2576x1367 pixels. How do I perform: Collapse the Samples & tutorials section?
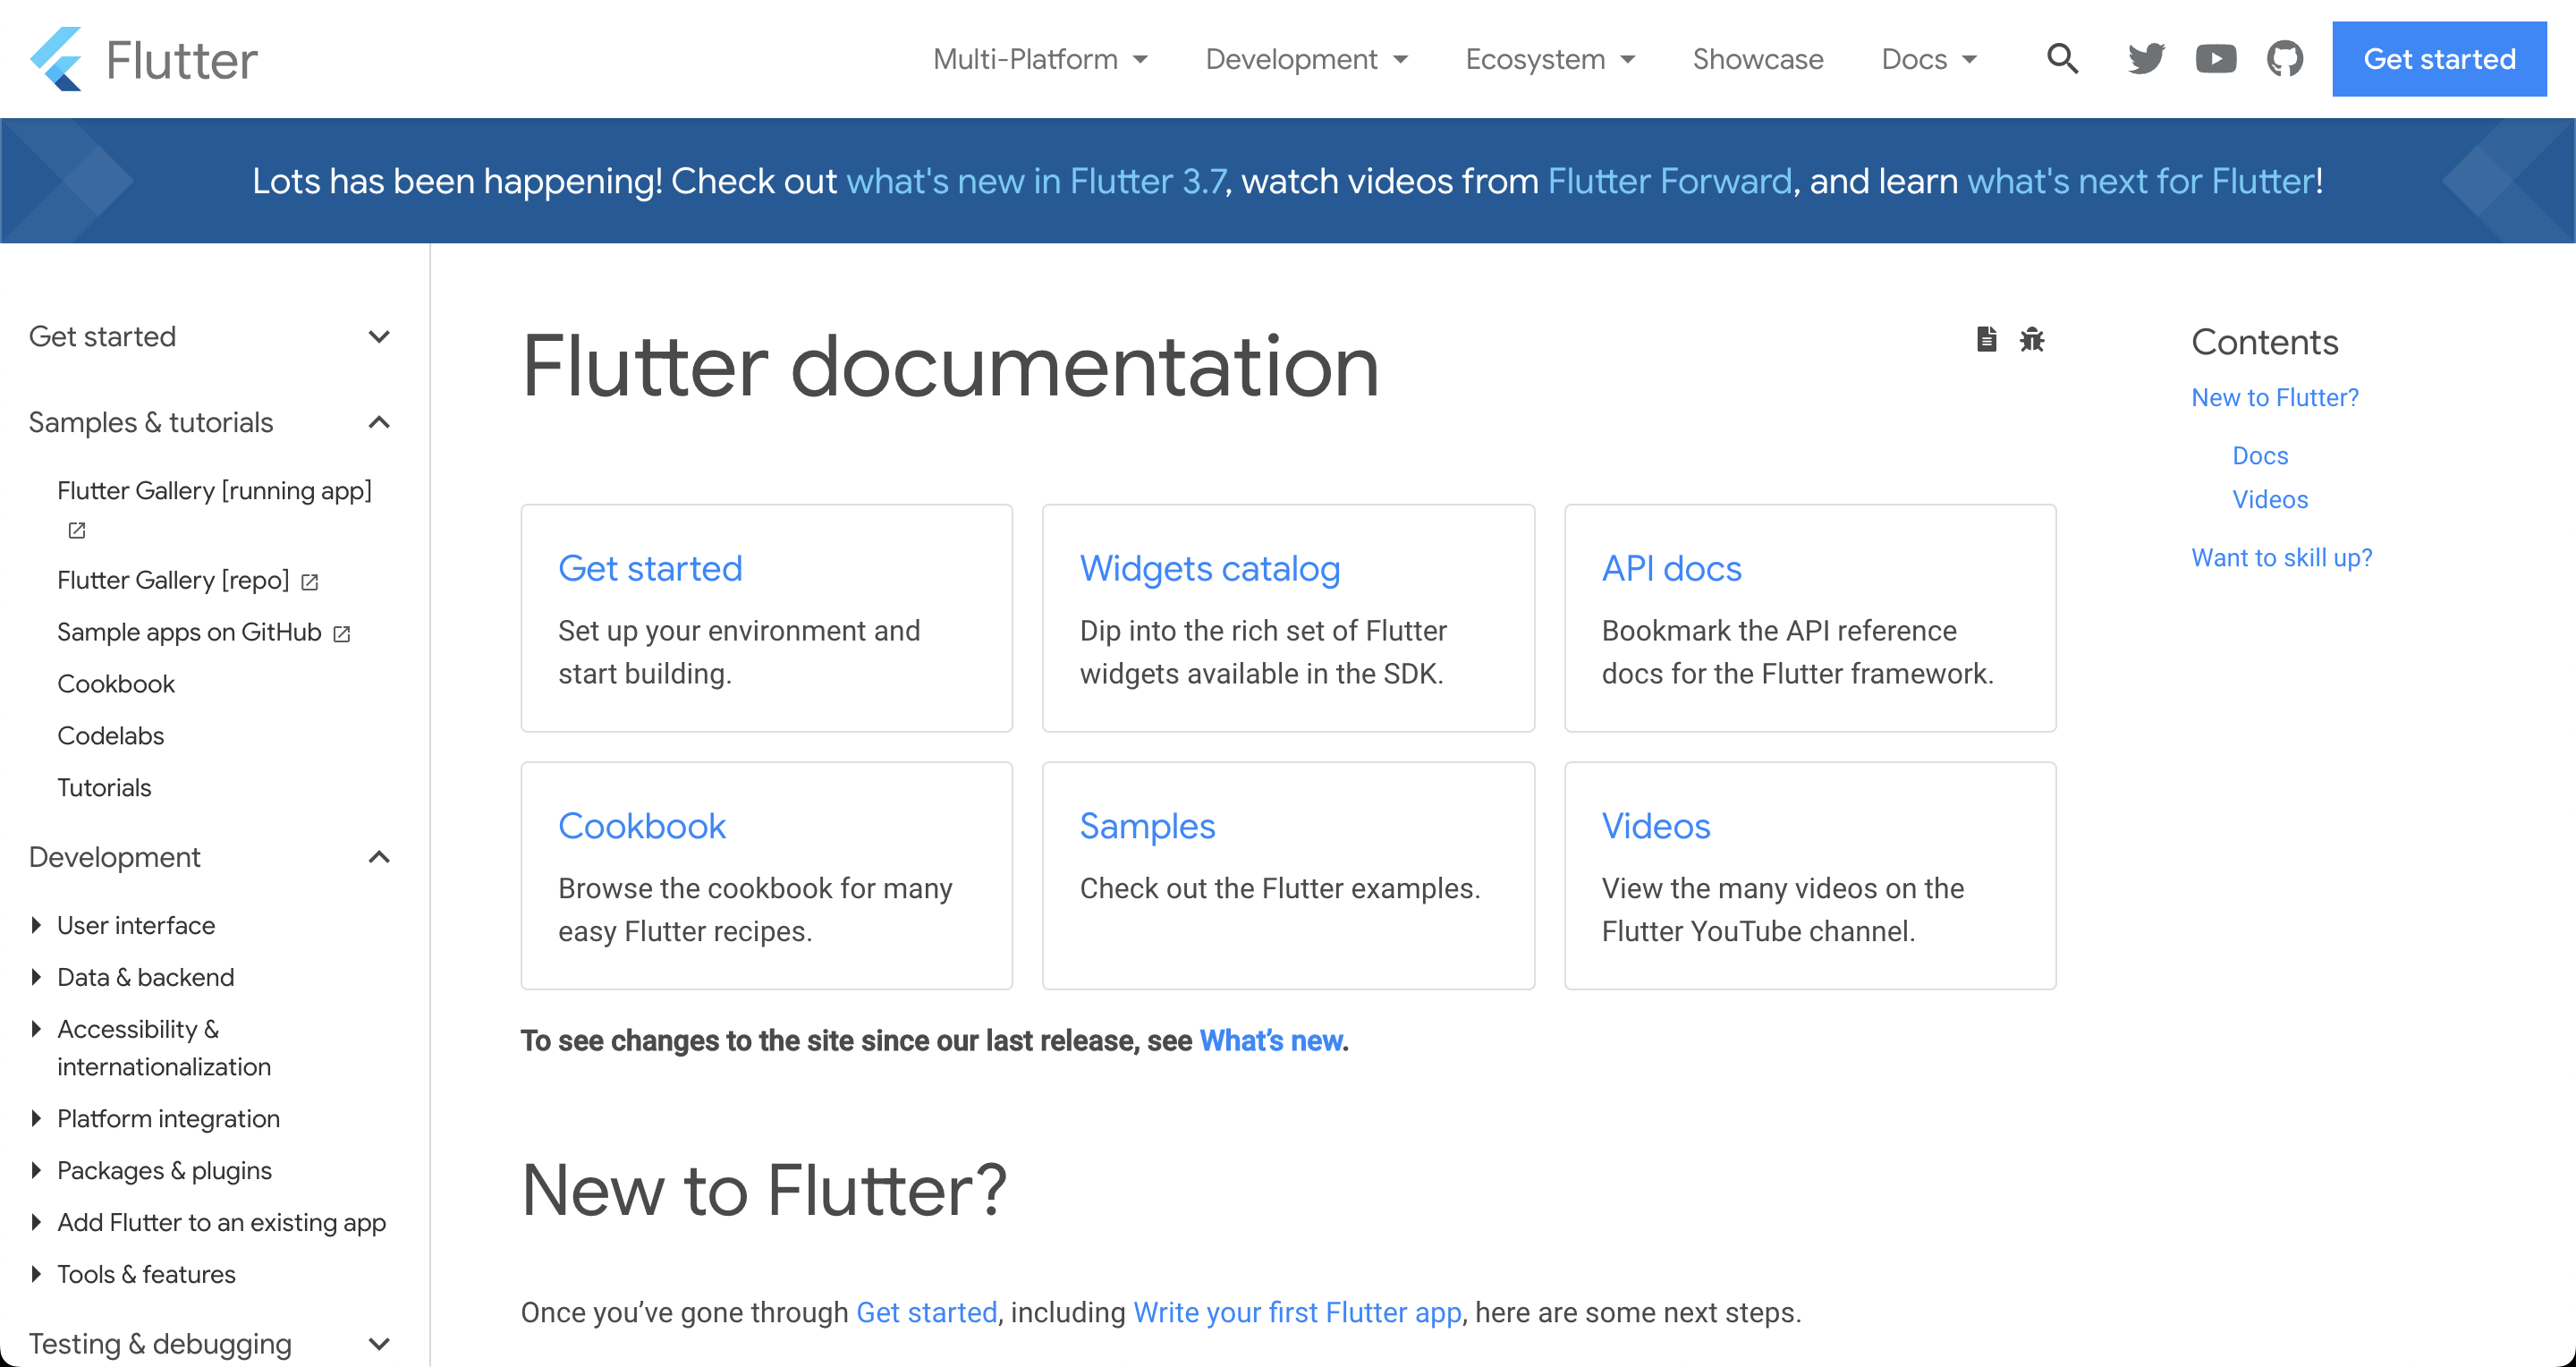click(378, 422)
